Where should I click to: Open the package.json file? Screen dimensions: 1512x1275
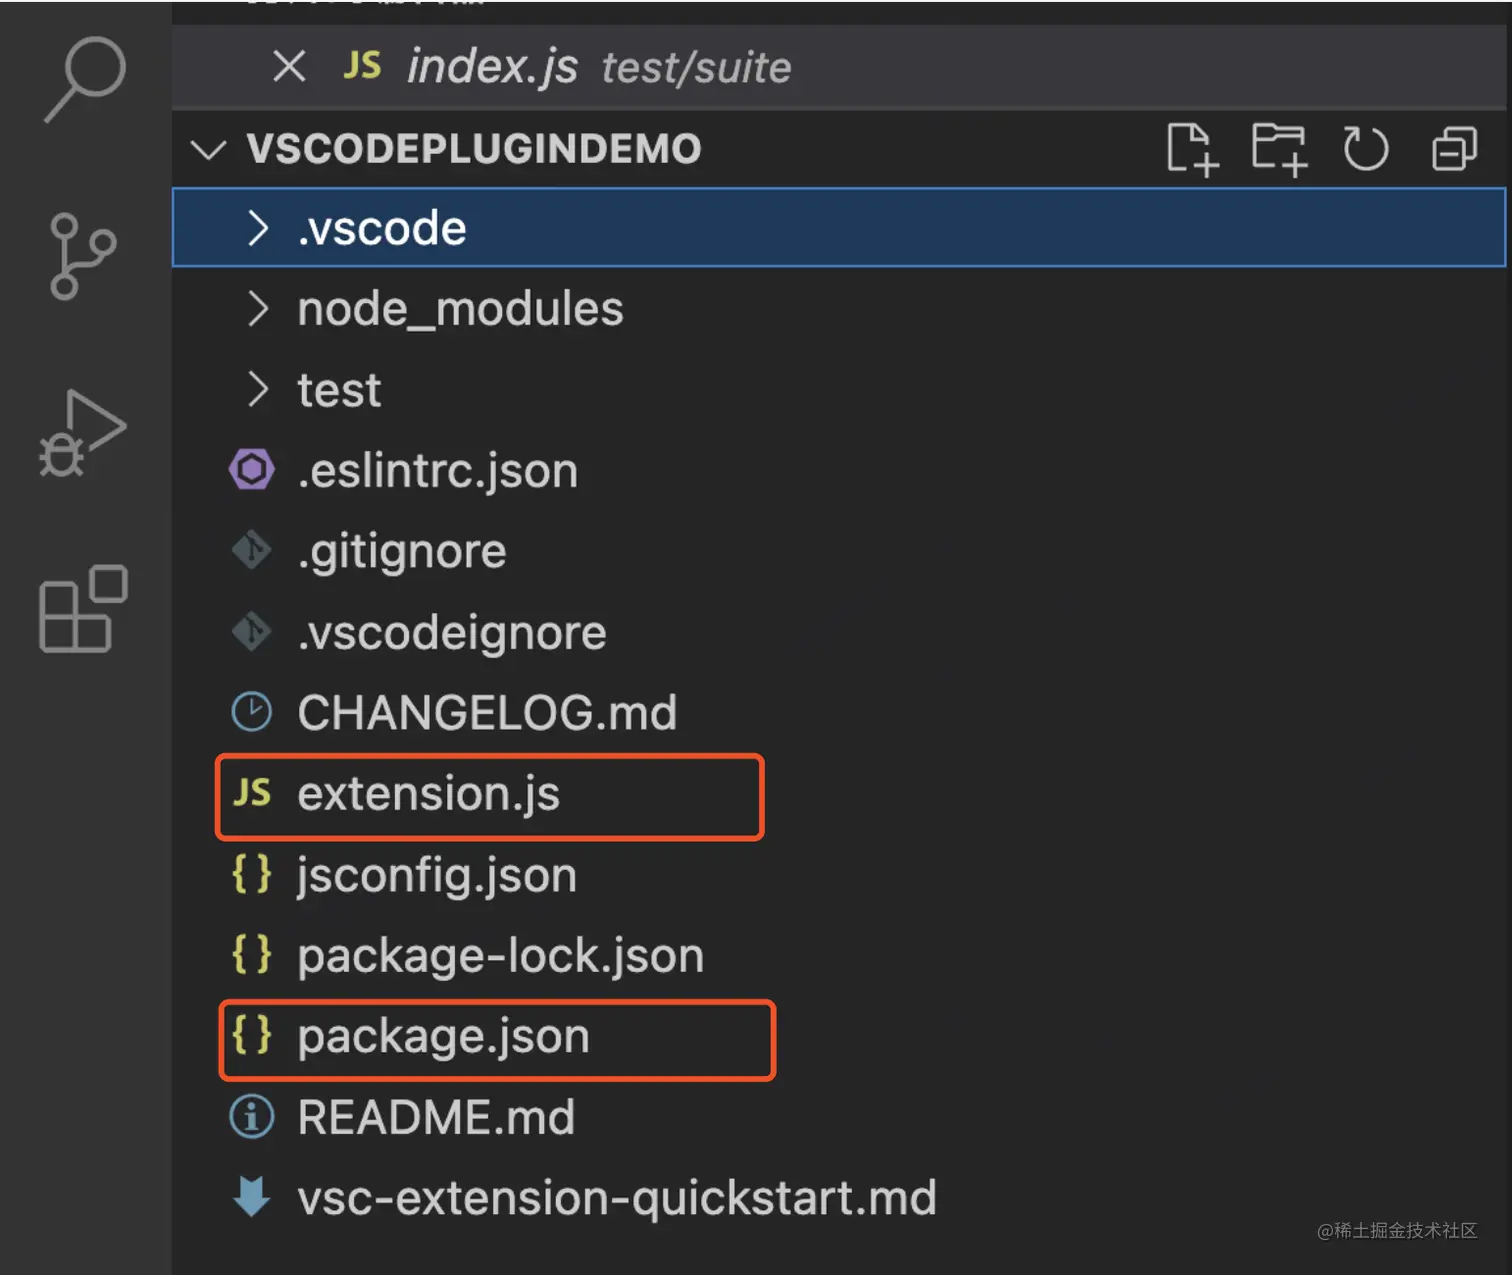(443, 1037)
